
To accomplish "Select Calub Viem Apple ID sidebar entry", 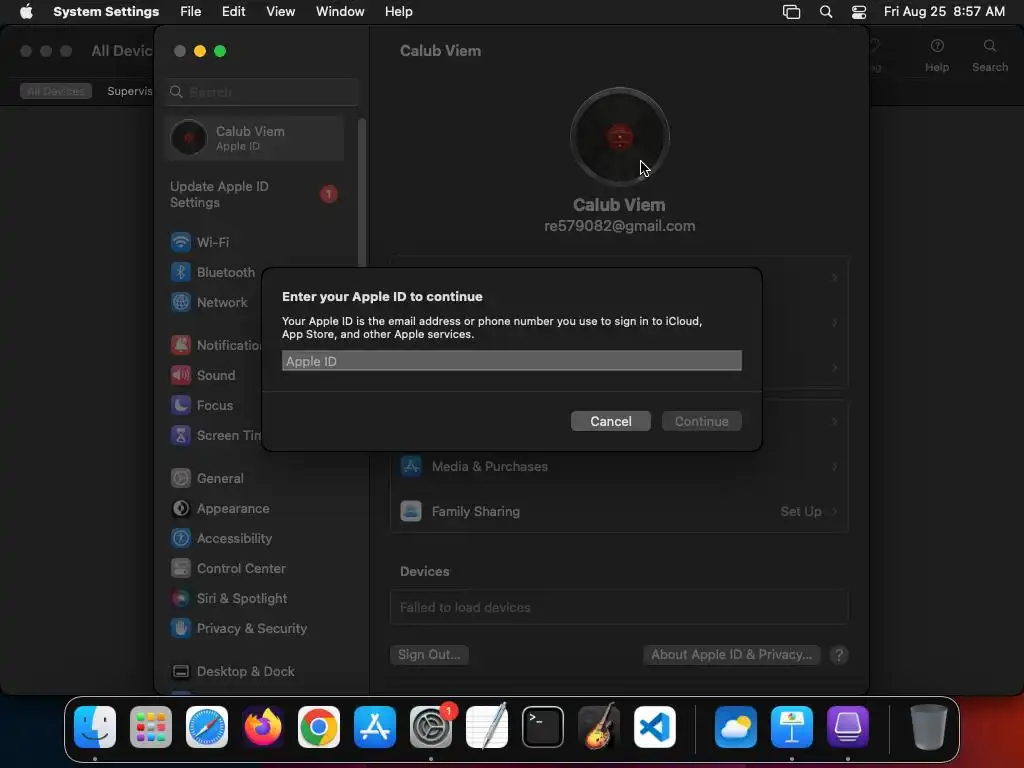I will pos(255,138).
